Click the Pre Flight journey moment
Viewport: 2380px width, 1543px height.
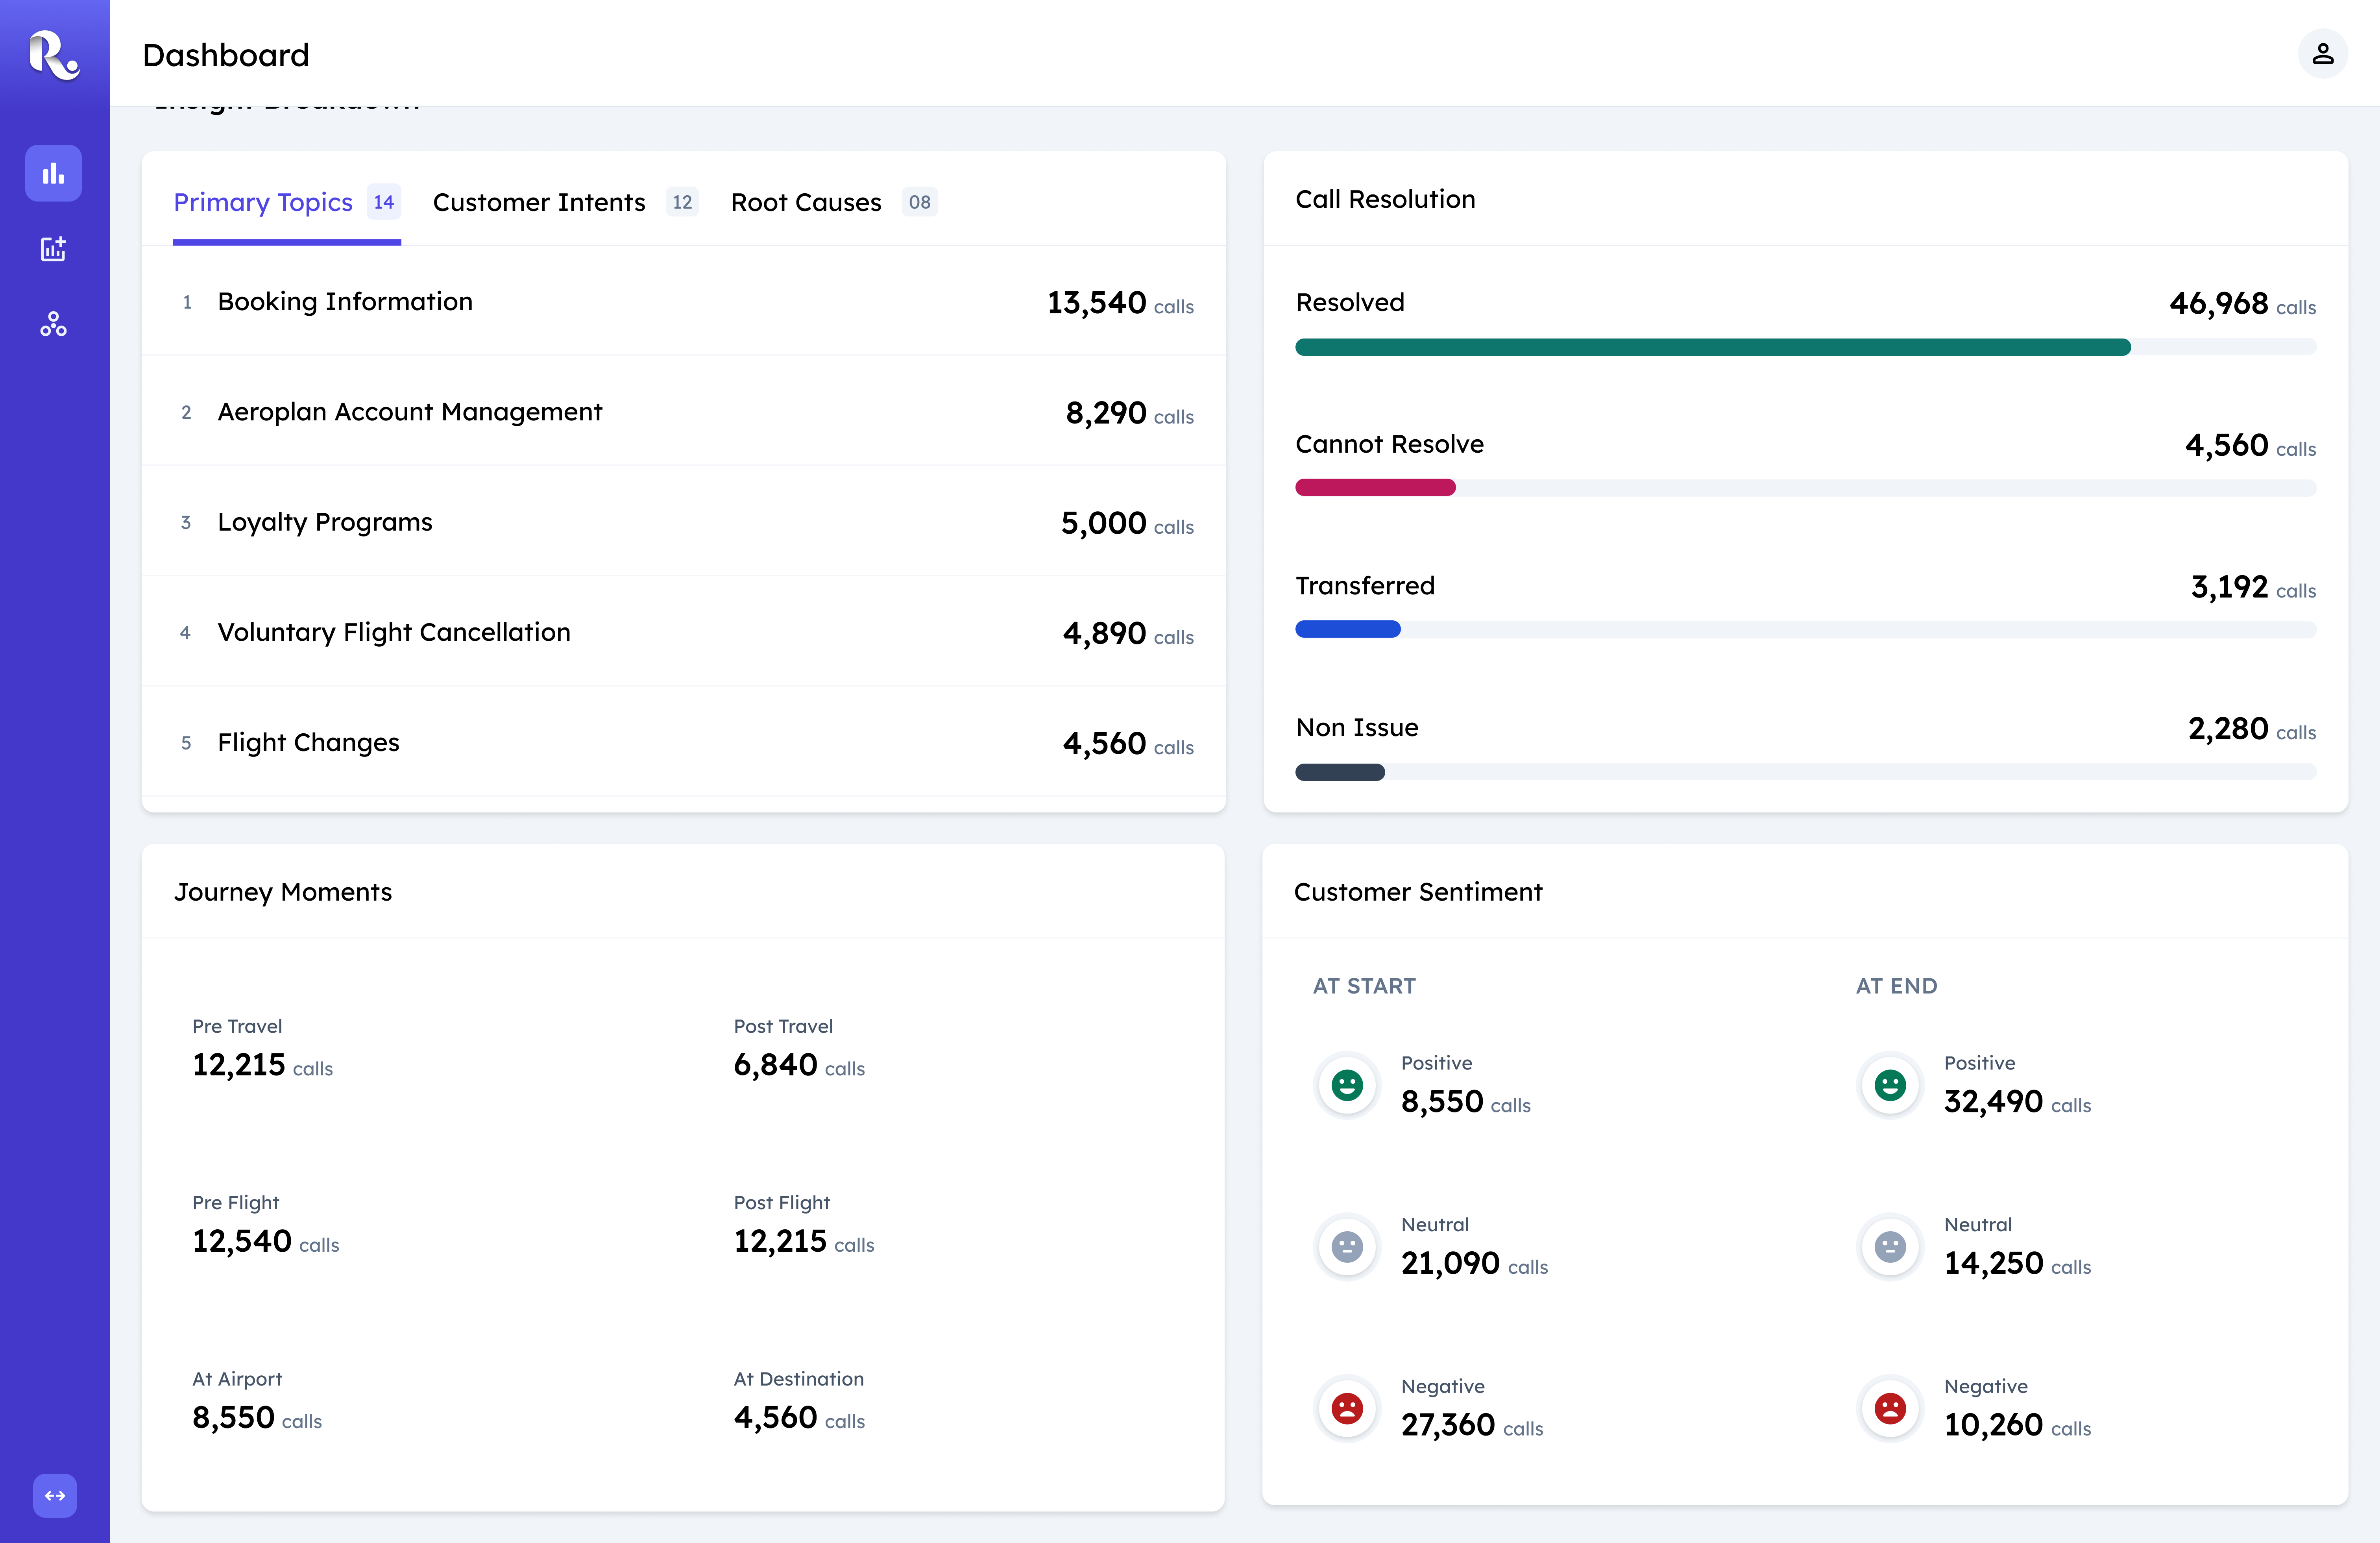click(266, 1225)
